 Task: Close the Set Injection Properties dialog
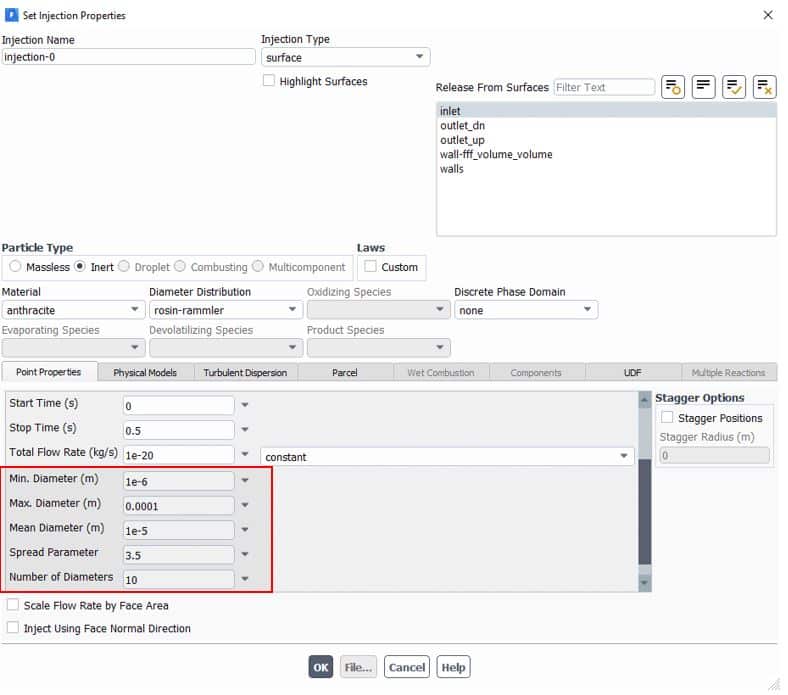(x=767, y=15)
